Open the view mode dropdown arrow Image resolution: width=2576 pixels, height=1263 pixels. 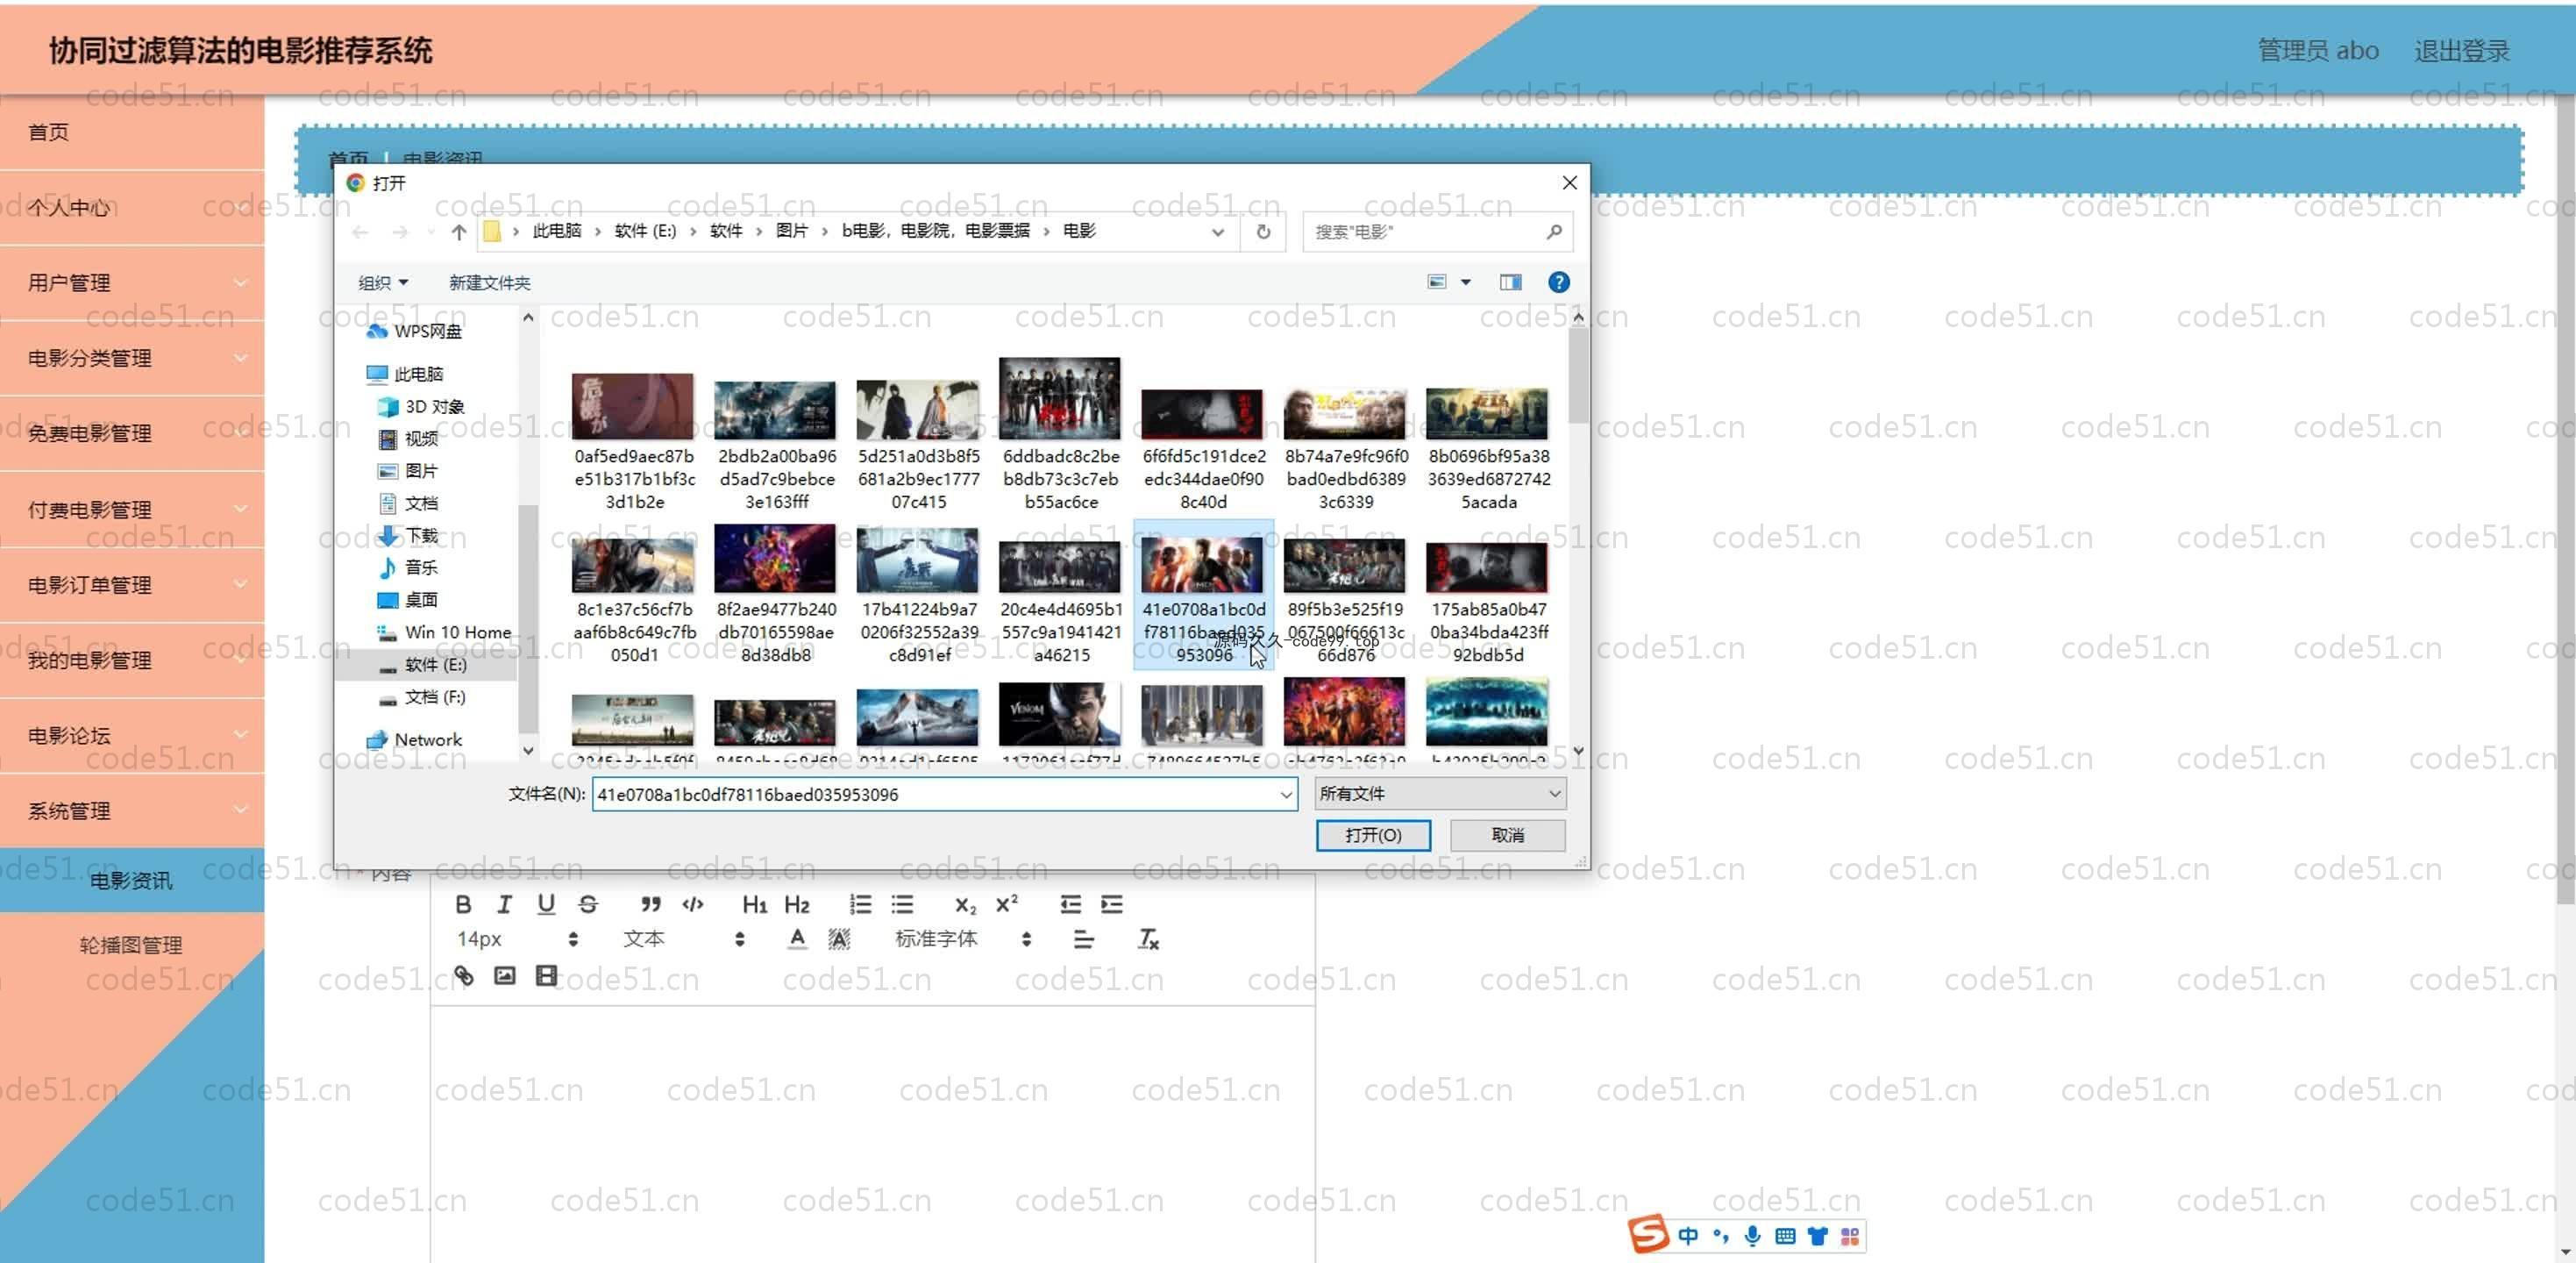click(x=1466, y=283)
